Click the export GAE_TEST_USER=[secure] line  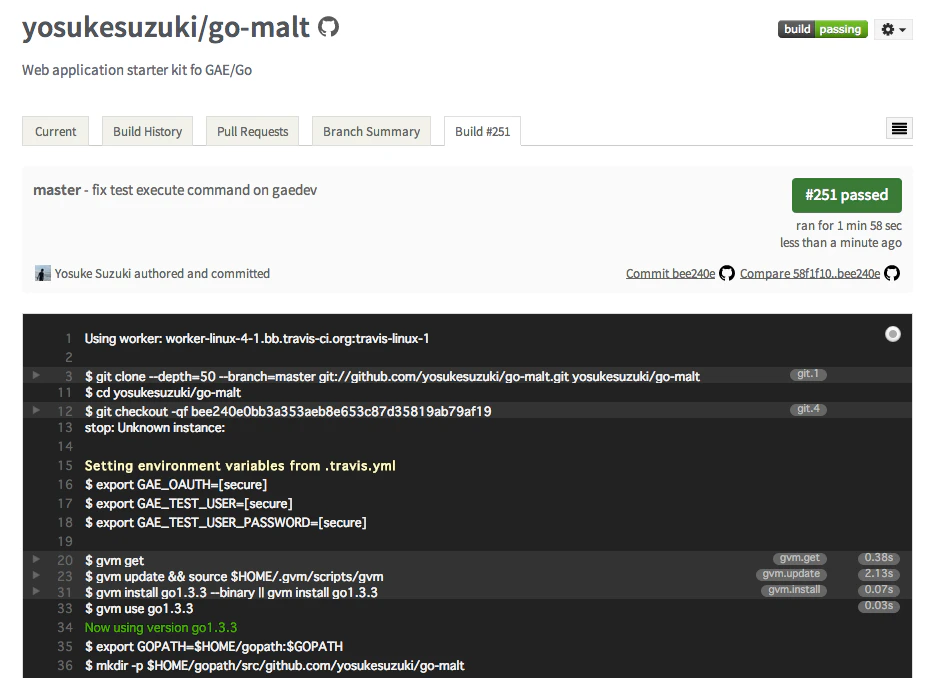coord(189,503)
